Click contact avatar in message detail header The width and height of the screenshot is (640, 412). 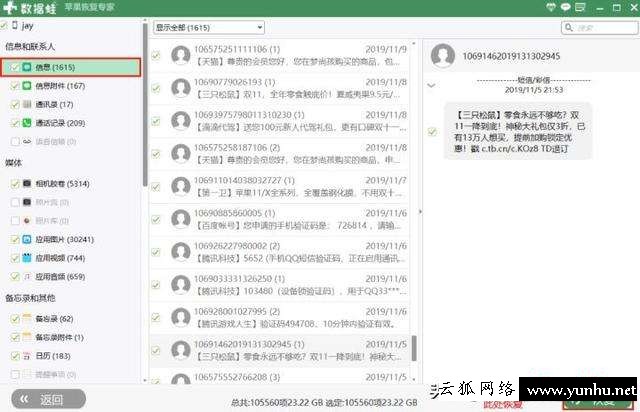443,55
